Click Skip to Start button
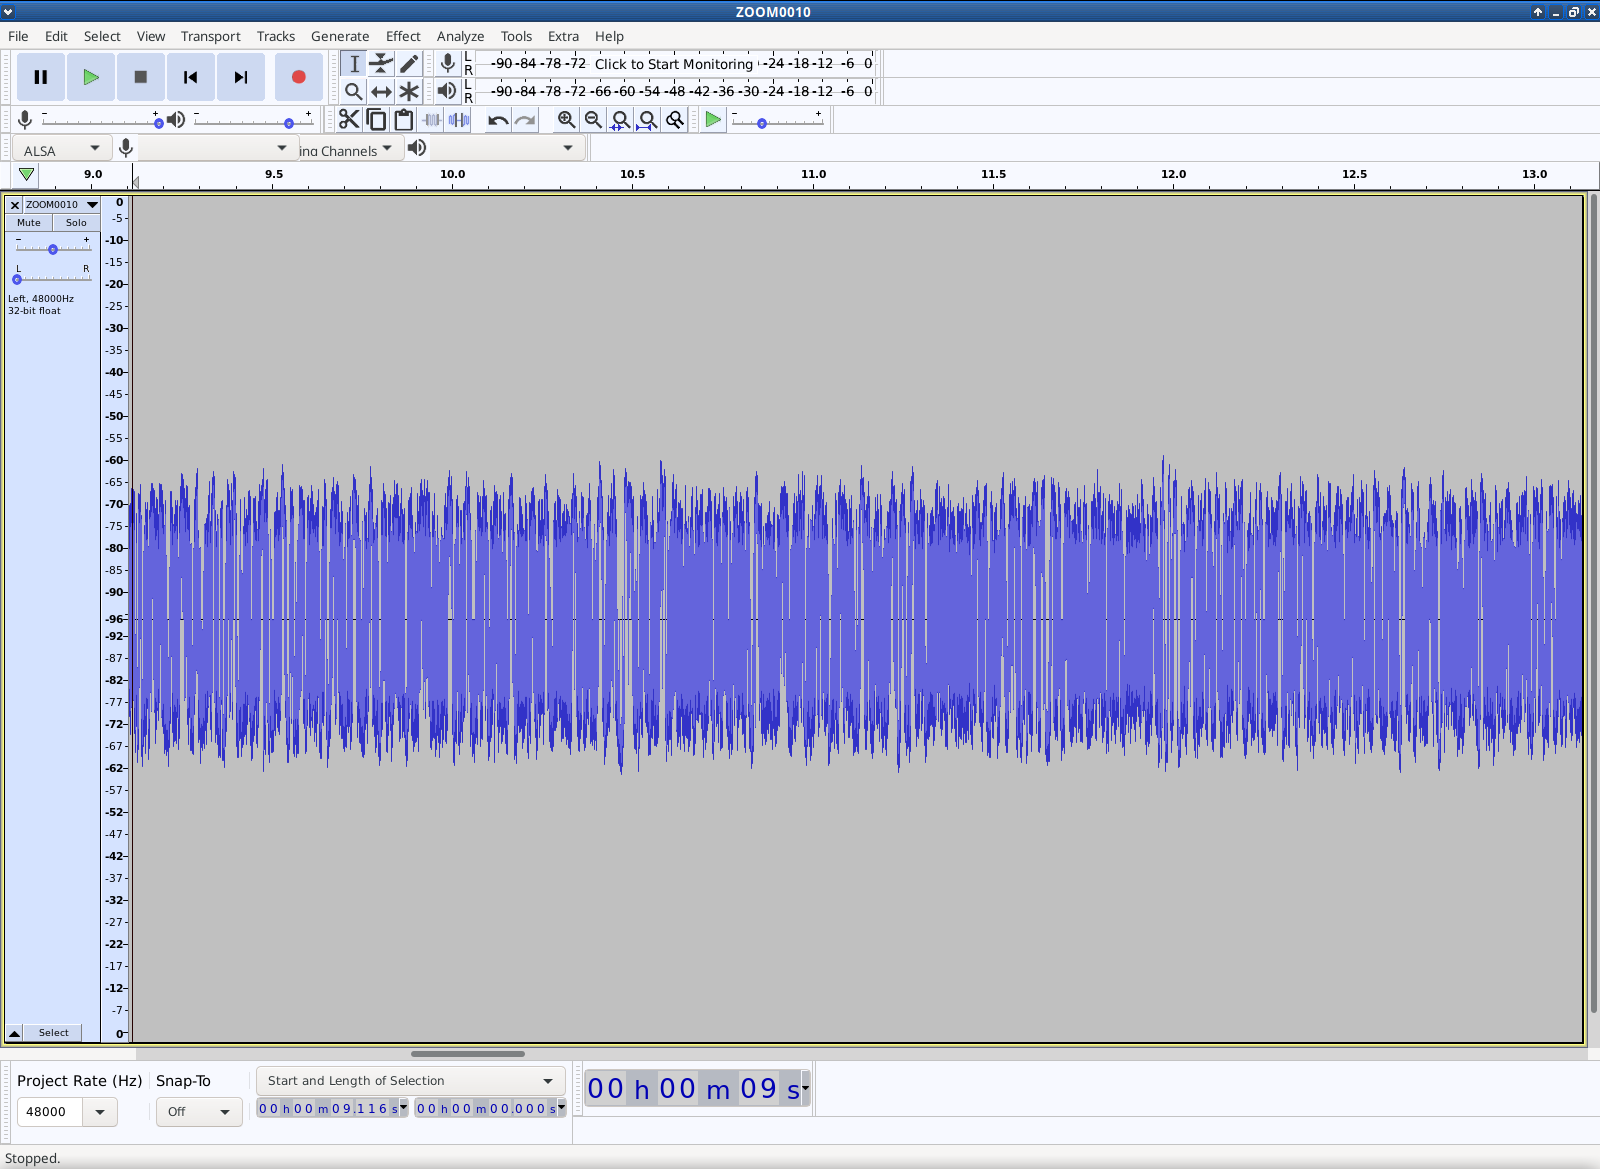1600x1169 pixels. 191,77
